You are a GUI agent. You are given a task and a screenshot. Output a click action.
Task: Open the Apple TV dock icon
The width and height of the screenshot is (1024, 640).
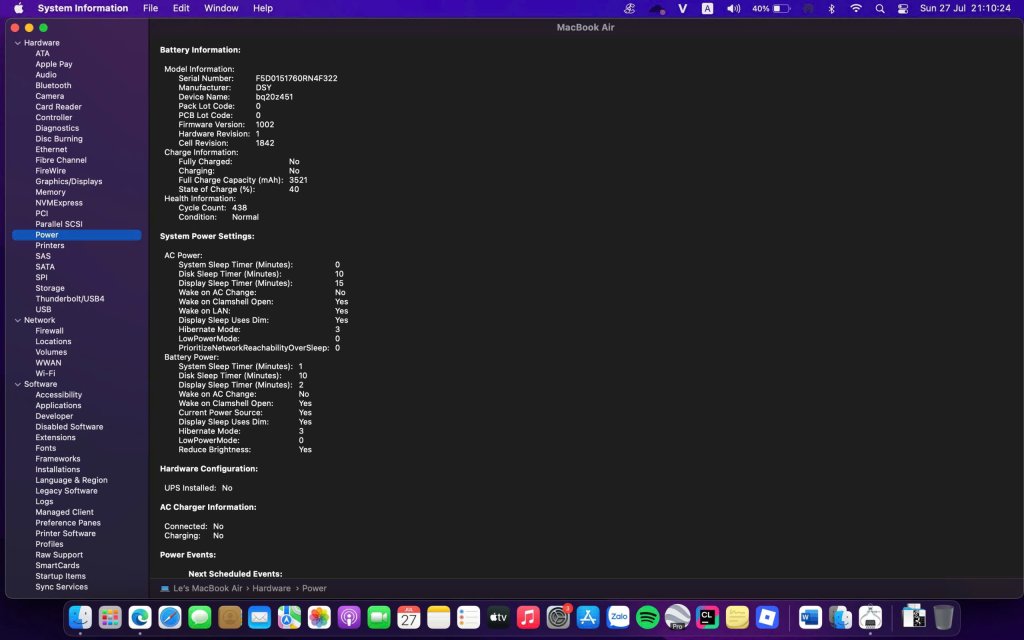click(498, 617)
